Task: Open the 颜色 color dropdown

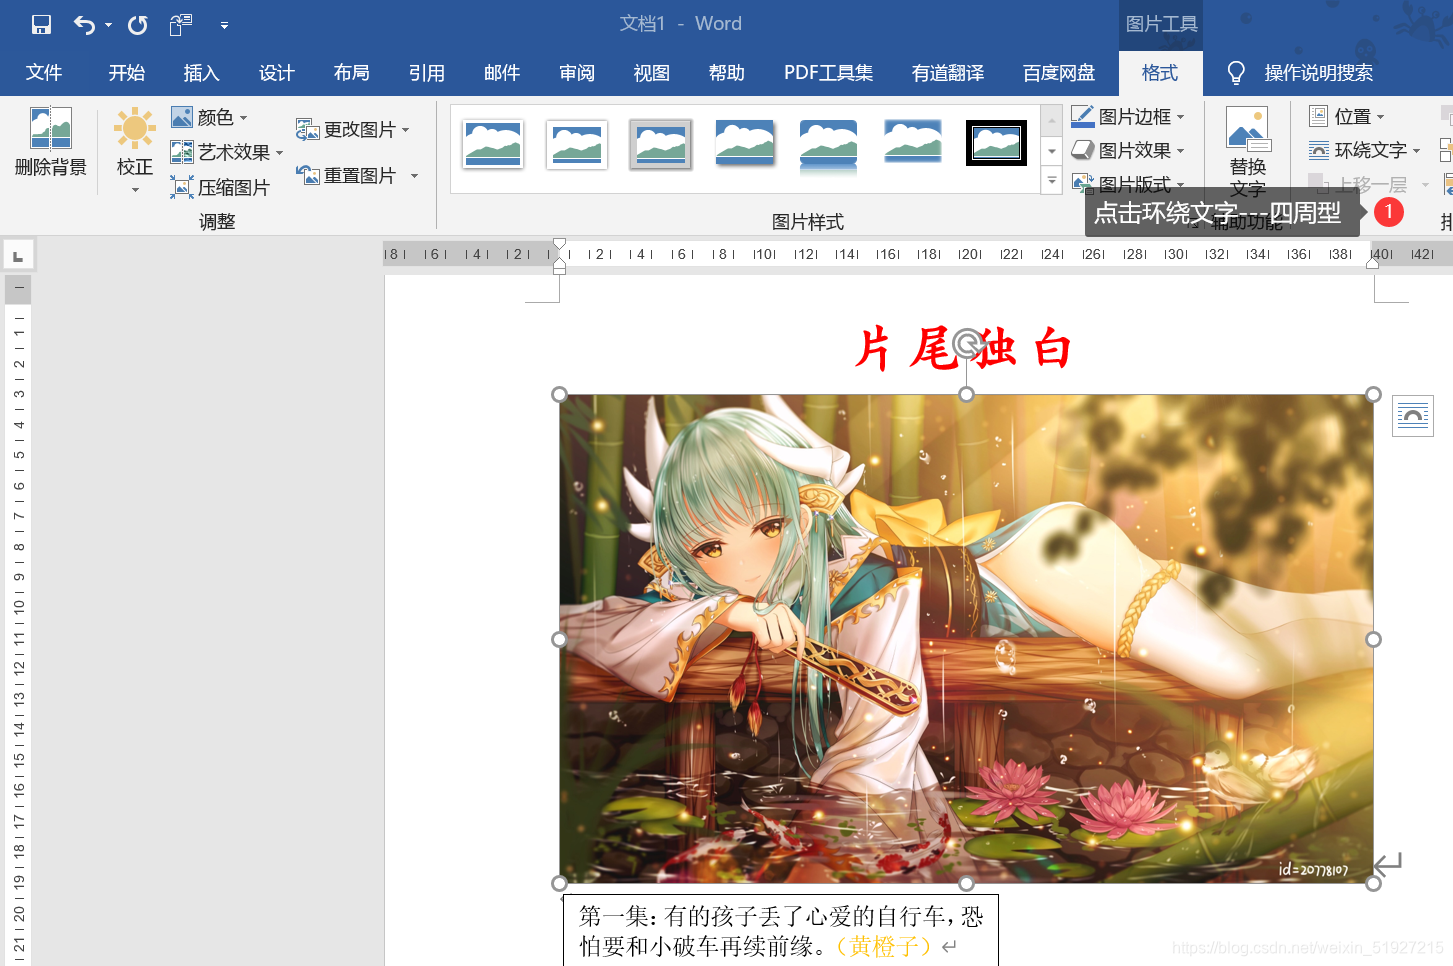Action: point(209,117)
